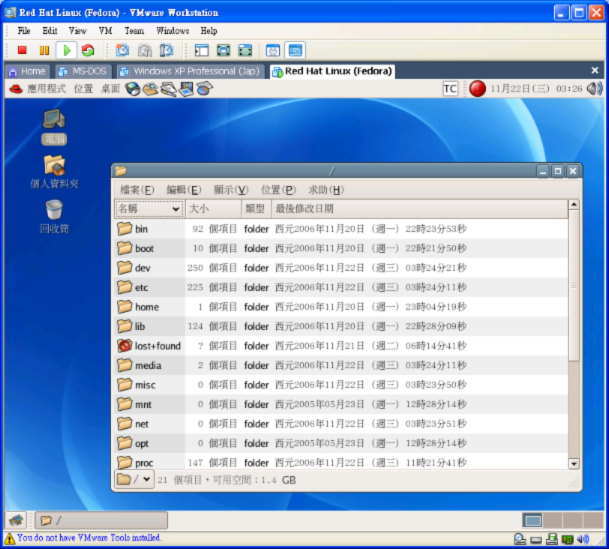Viewport: 609px width, 549px height.
Task: Select the Red Hat Linux (Fedora) tab
Action: pos(332,71)
